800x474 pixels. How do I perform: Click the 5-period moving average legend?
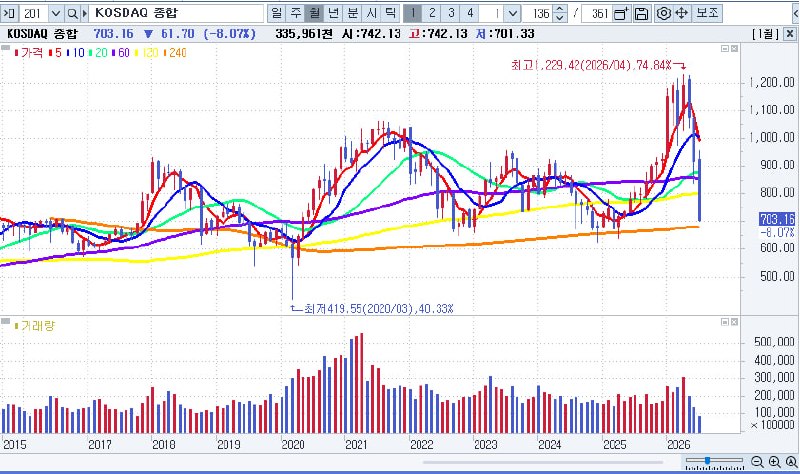coord(56,53)
